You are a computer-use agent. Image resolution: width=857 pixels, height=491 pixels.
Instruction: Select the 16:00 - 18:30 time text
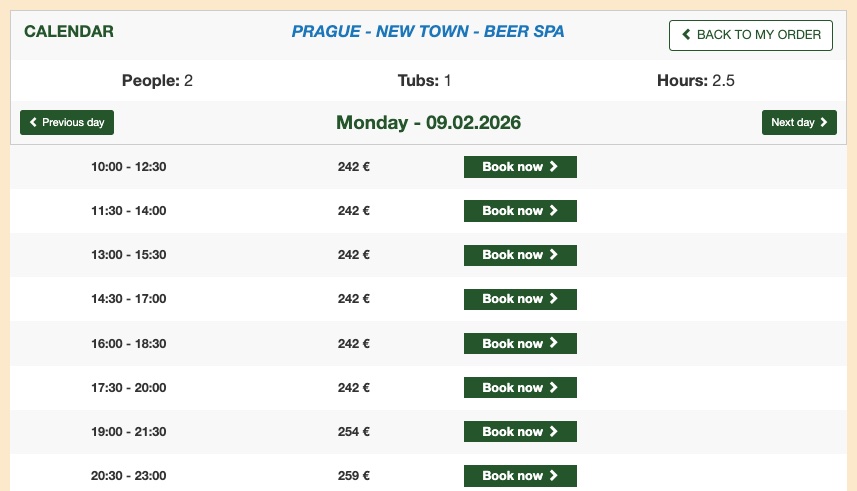click(128, 343)
